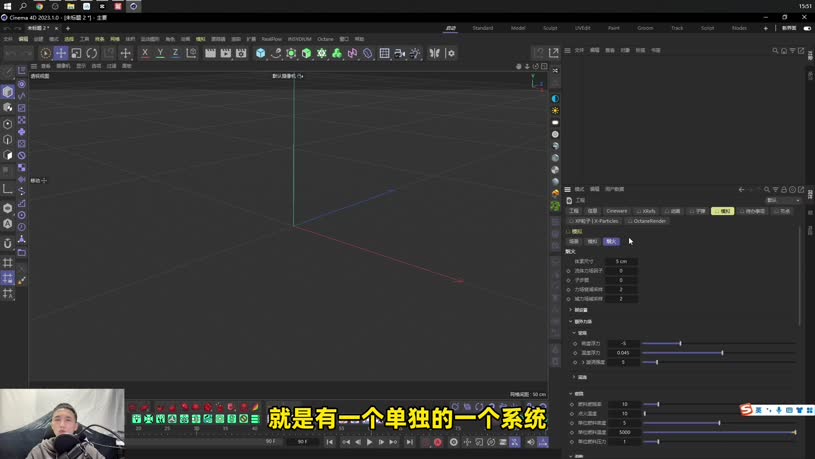Image resolution: width=815 pixels, height=459 pixels.
Task: Toggle X axis lock
Action: click(145, 53)
